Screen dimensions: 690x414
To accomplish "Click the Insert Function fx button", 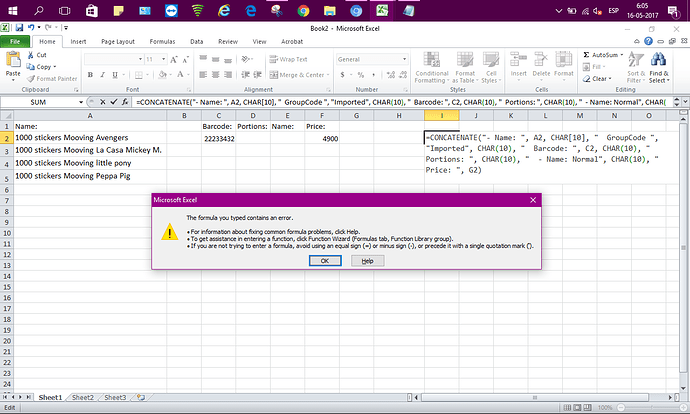I will [125, 102].
